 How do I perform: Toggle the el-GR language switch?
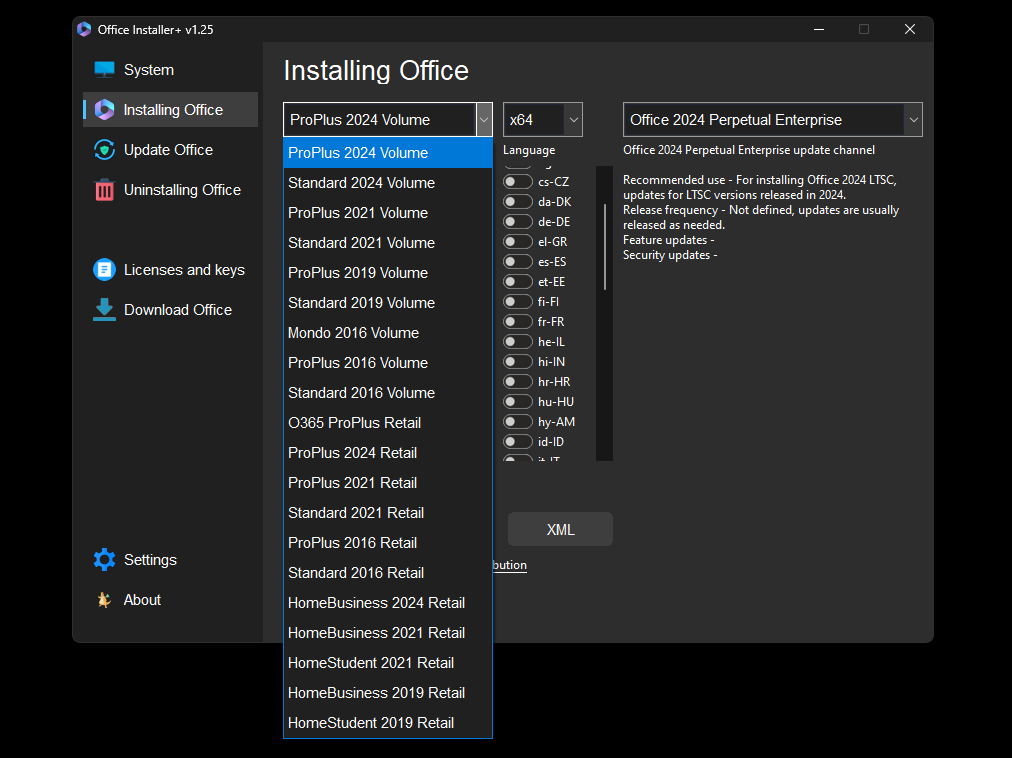(x=518, y=242)
